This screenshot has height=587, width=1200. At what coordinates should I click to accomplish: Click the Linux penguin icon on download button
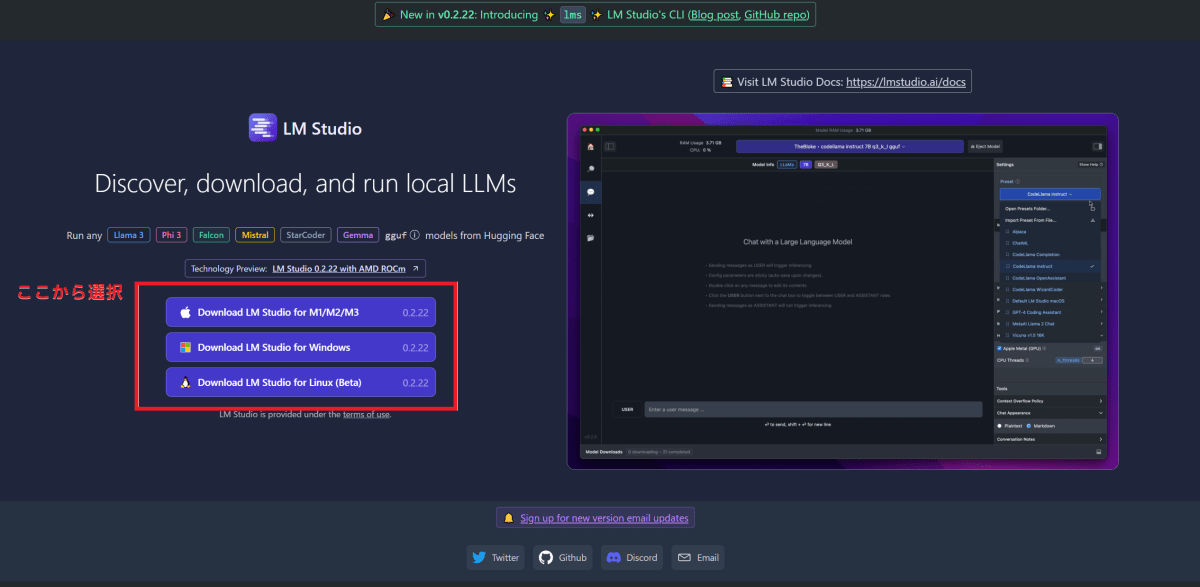point(185,383)
